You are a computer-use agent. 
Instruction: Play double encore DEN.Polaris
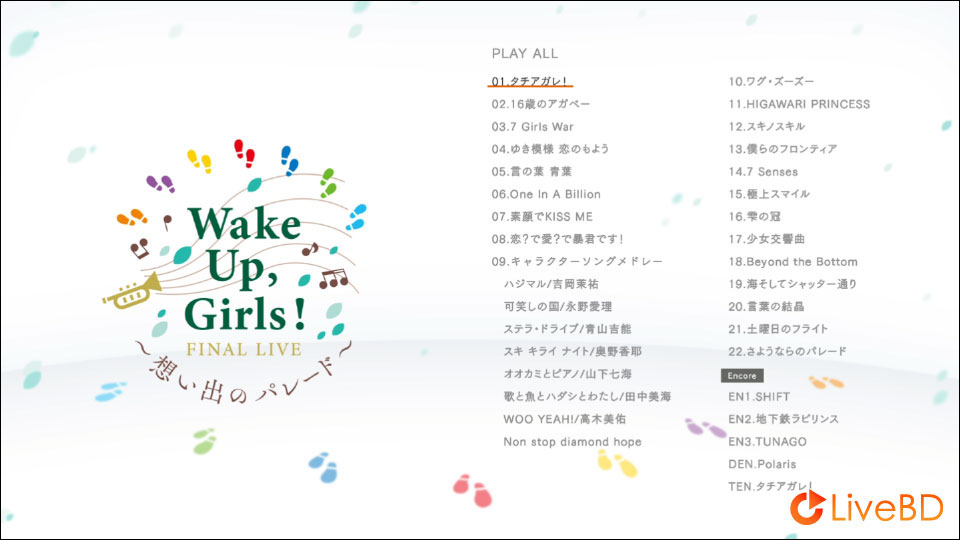tap(762, 464)
